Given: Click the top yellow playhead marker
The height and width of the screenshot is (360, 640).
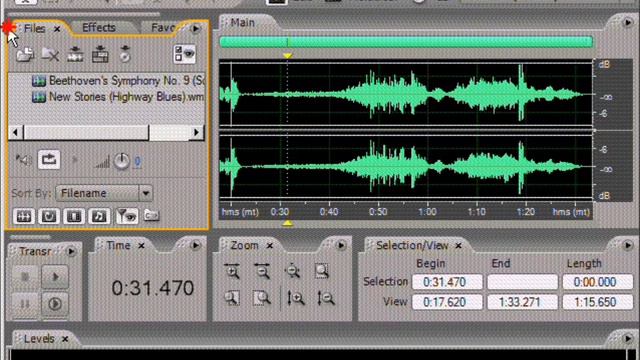Looking at the screenshot, I should tap(287, 55).
